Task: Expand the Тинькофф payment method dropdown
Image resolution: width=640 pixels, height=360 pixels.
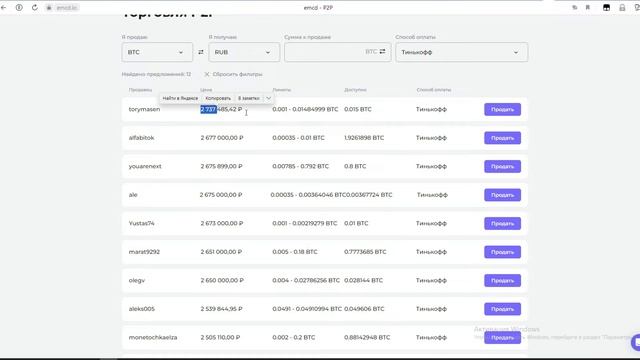Action: click(461, 52)
